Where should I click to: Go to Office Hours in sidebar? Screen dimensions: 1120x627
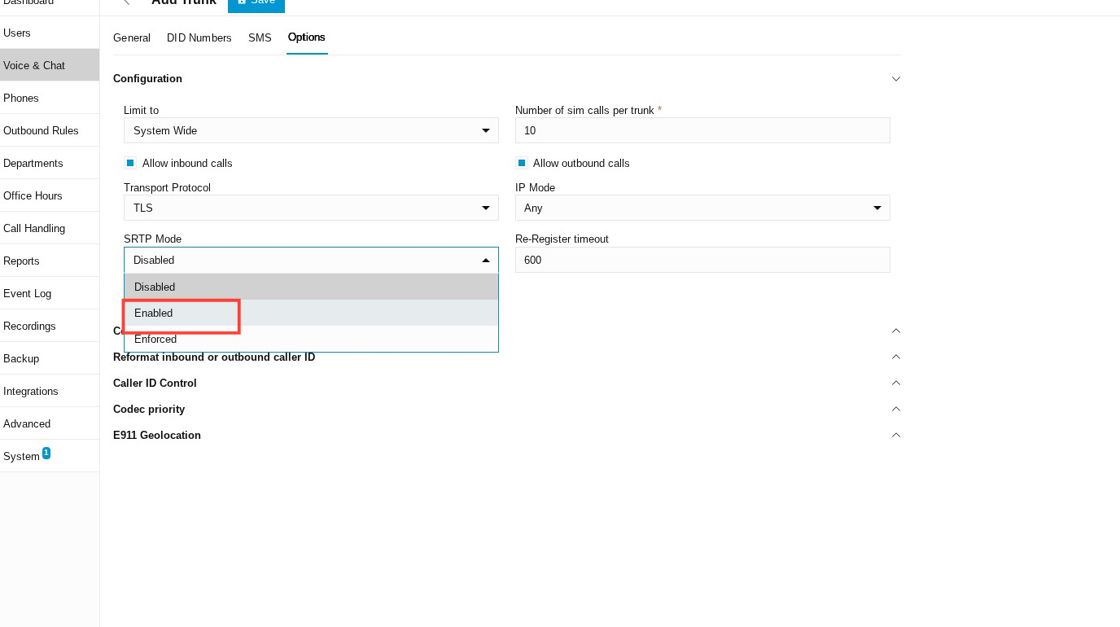click(49, 196)
